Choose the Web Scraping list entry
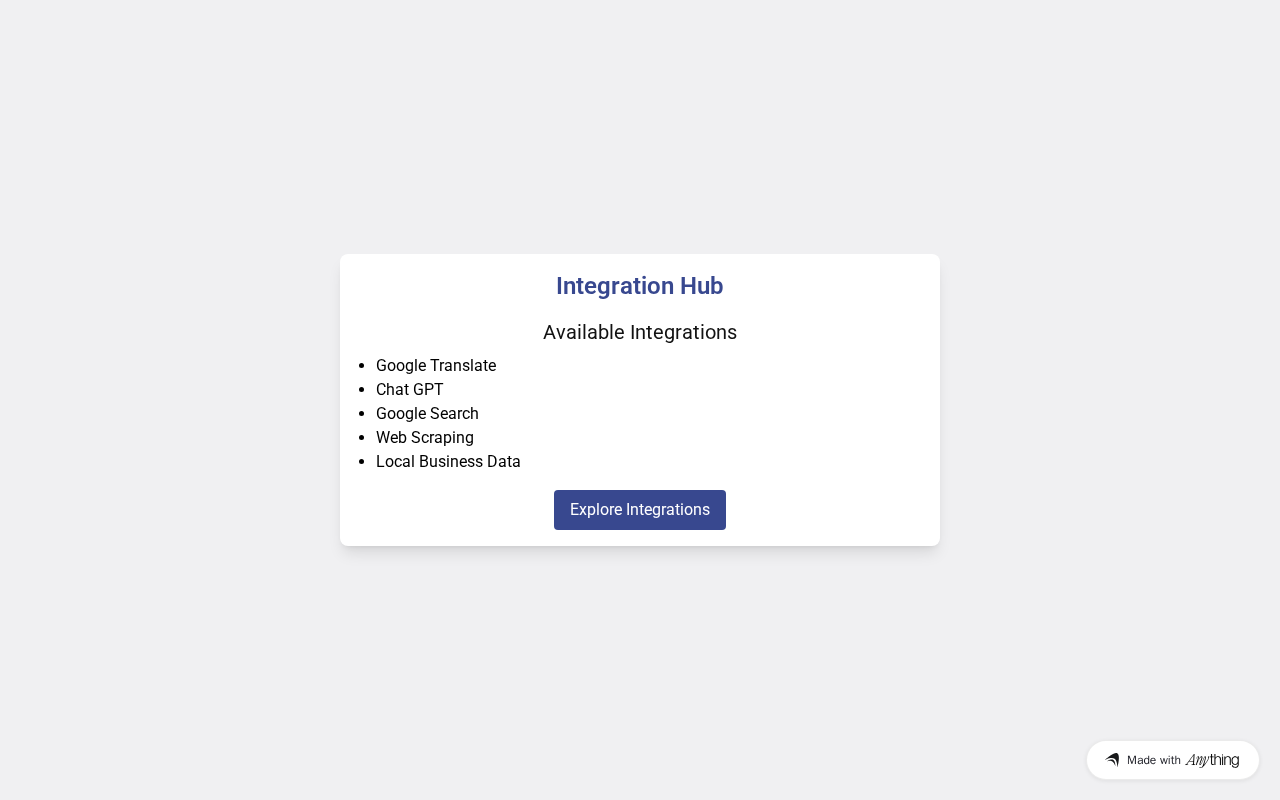The image size is (1280, 800). tap(425, 438)
